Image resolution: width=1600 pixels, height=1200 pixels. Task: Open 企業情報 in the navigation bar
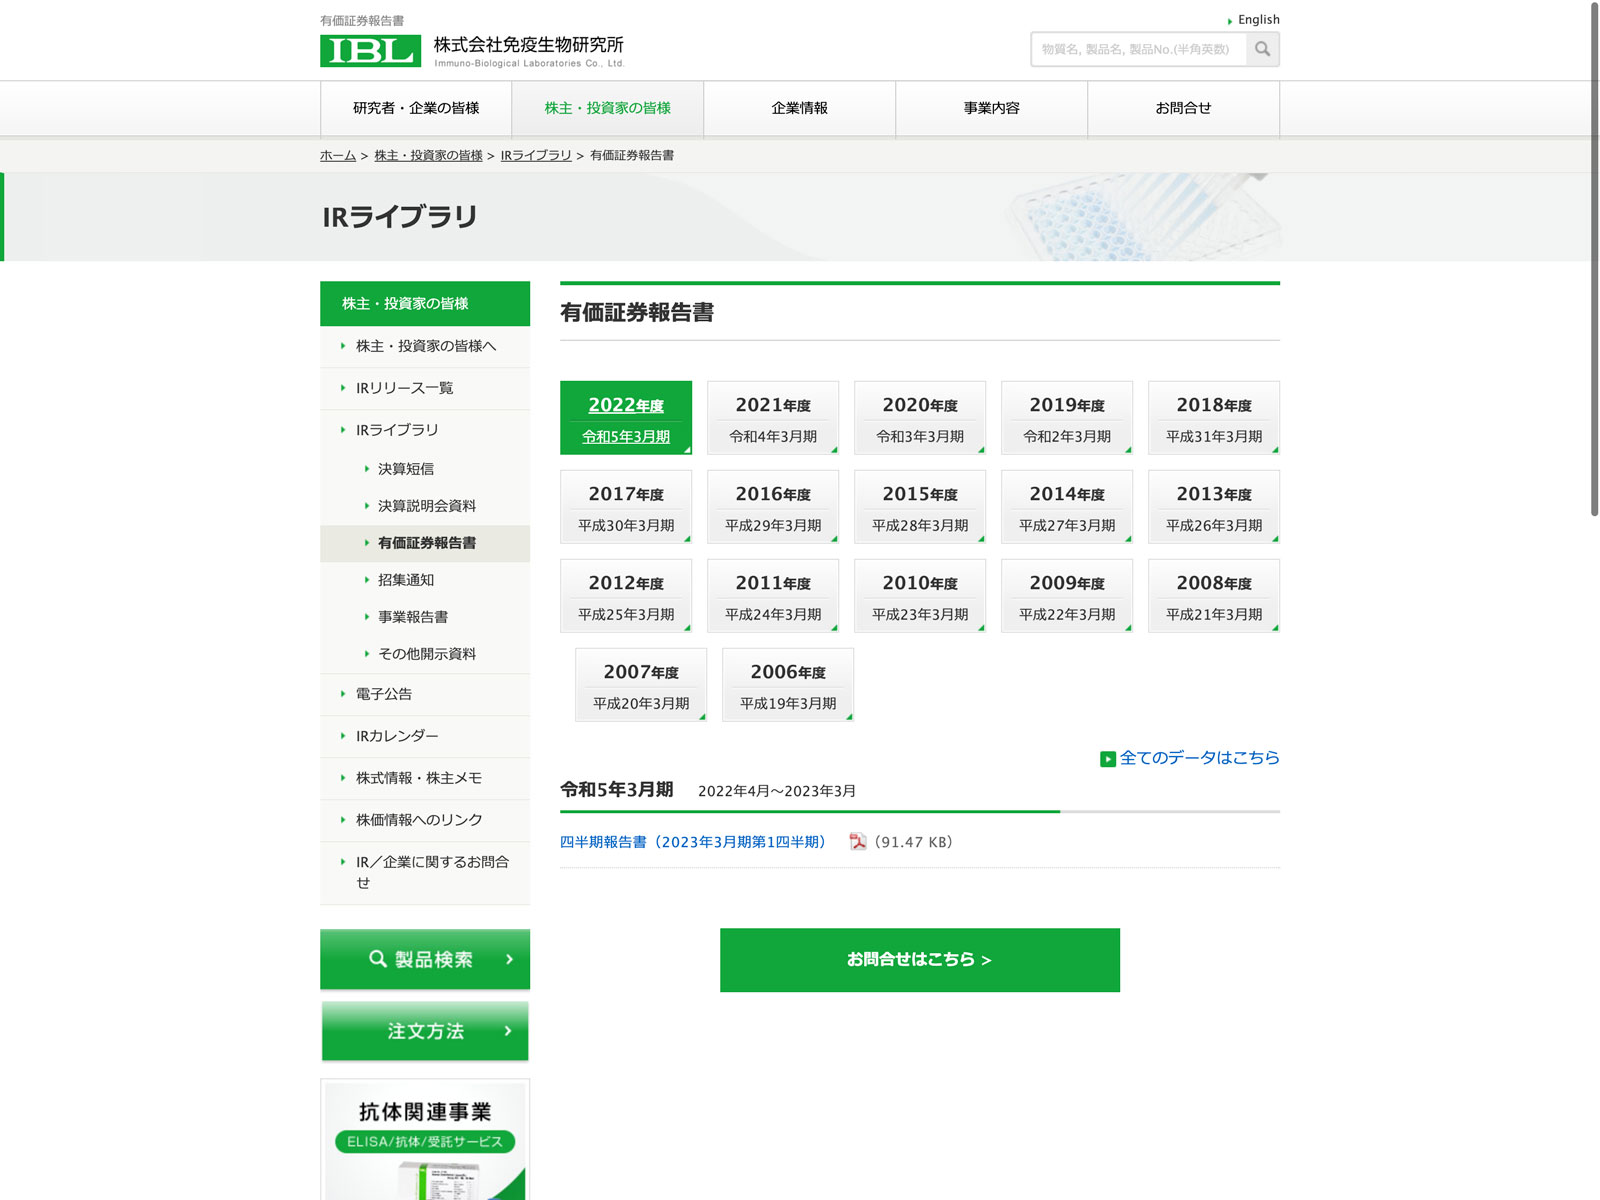click(799, 108)
